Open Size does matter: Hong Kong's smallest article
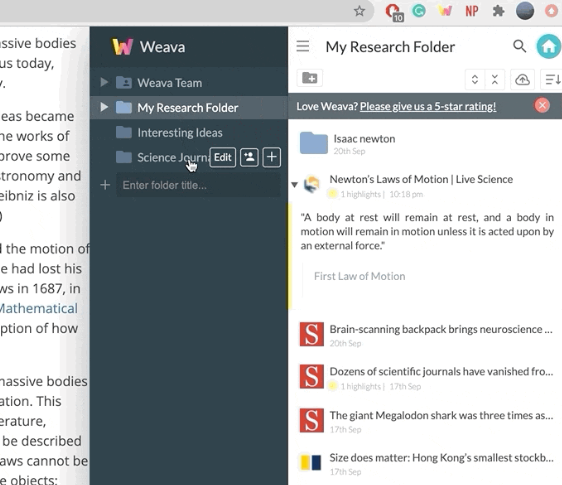562x485 pixels. point(441,458)
